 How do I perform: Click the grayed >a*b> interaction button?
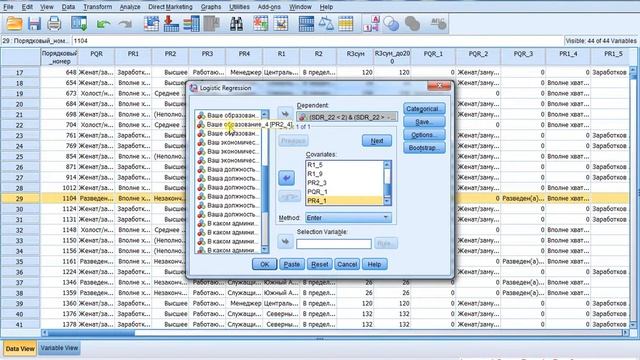(x=289, y=197)
